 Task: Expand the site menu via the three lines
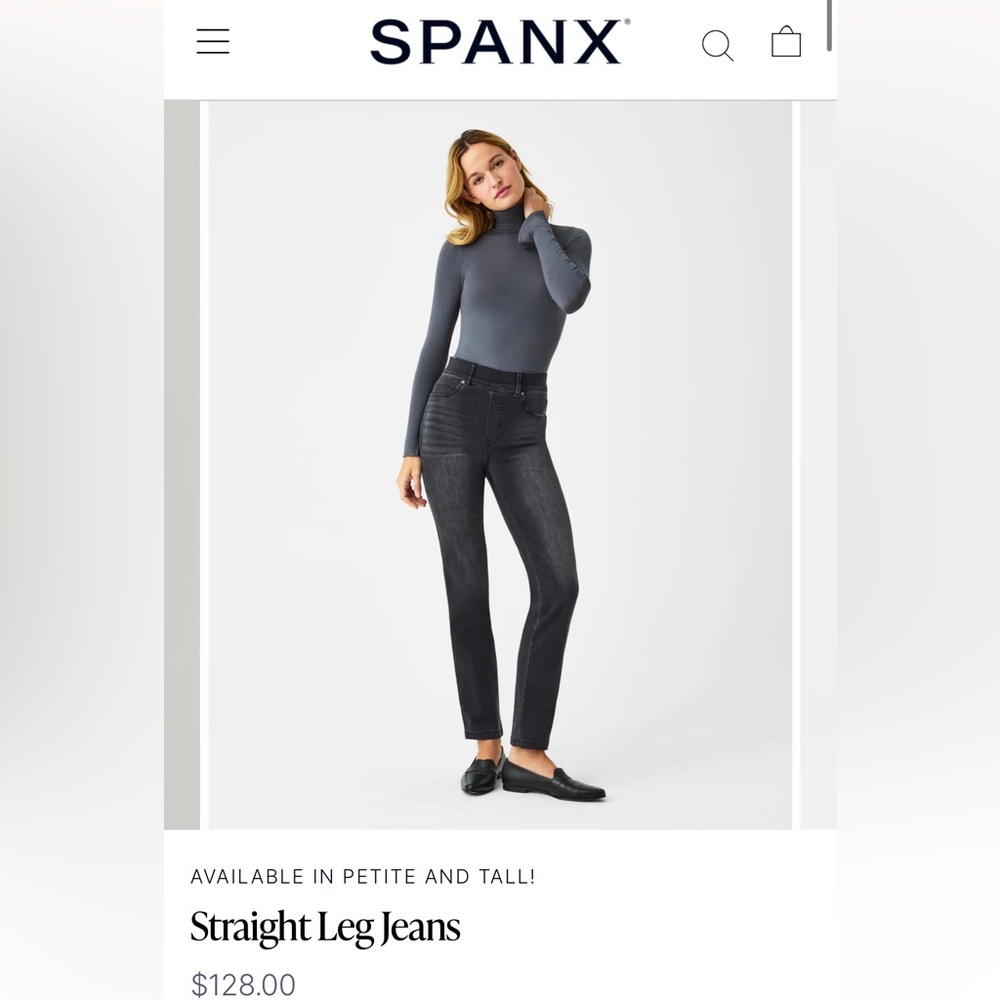coord(213,41)
